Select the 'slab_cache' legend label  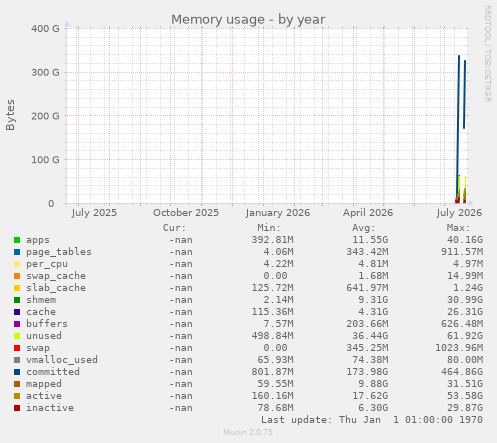point(56,288)
